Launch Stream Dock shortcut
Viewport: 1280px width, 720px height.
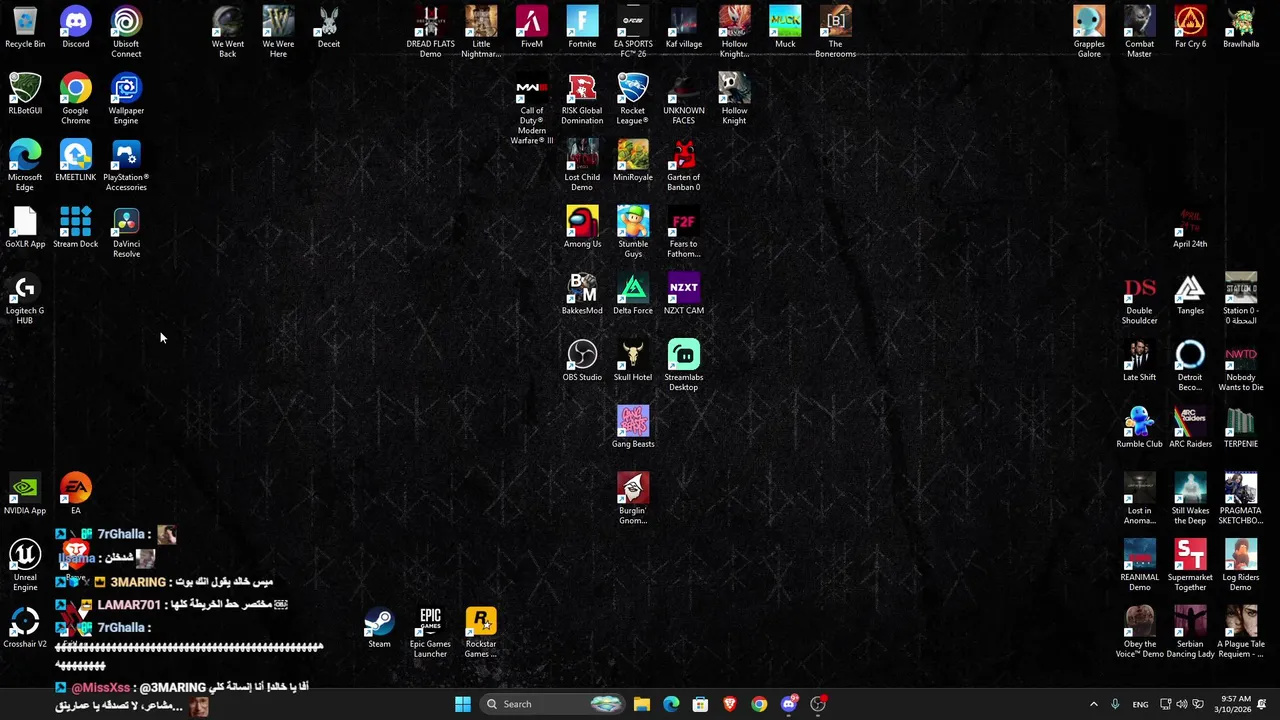coord(75,228)
